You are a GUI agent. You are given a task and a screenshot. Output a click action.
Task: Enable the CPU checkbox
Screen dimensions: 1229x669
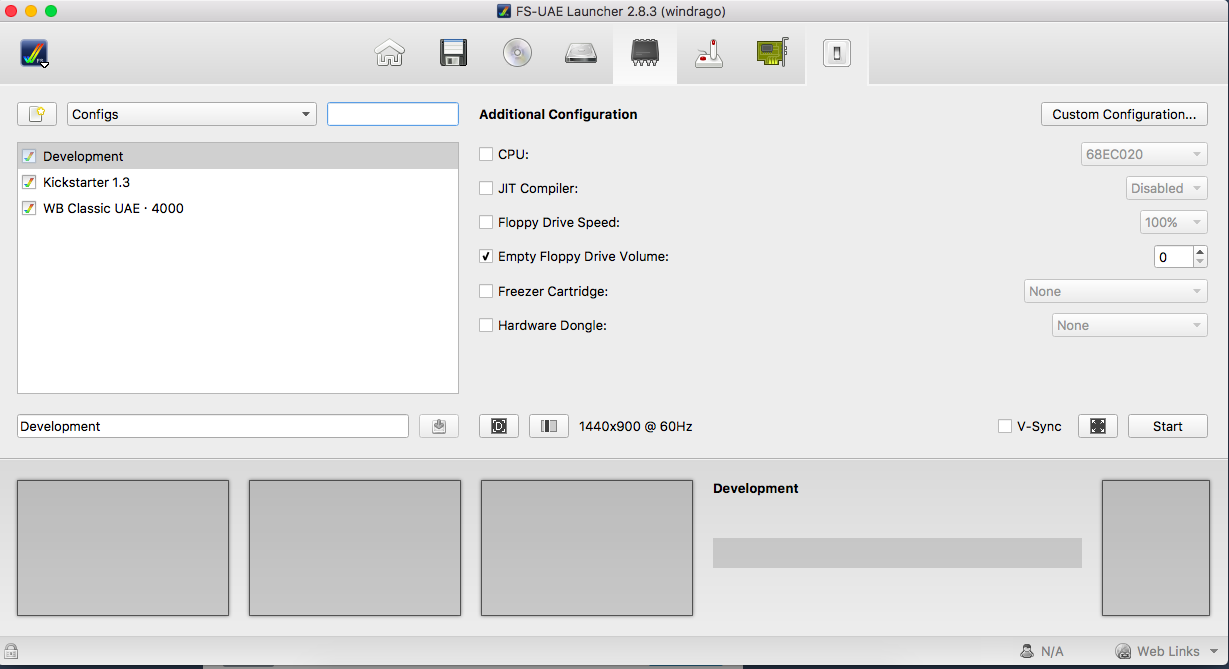pyautogui.click(x=486, y=154)
